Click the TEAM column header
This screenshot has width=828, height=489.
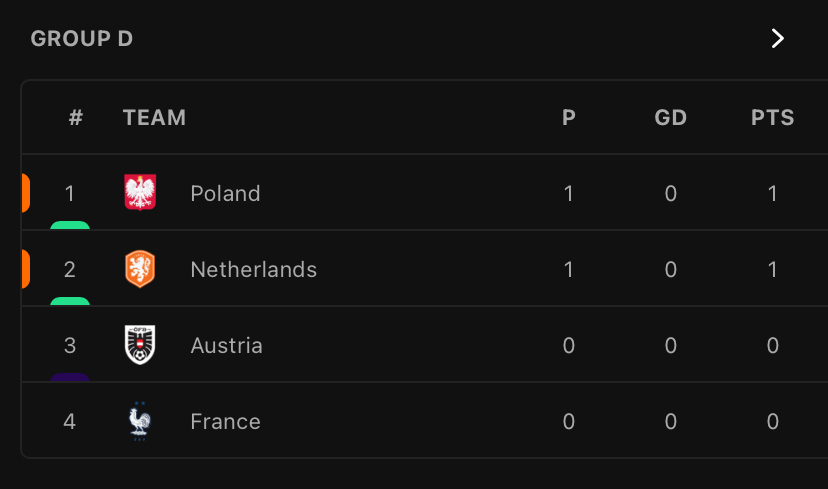tap(154, 117)
